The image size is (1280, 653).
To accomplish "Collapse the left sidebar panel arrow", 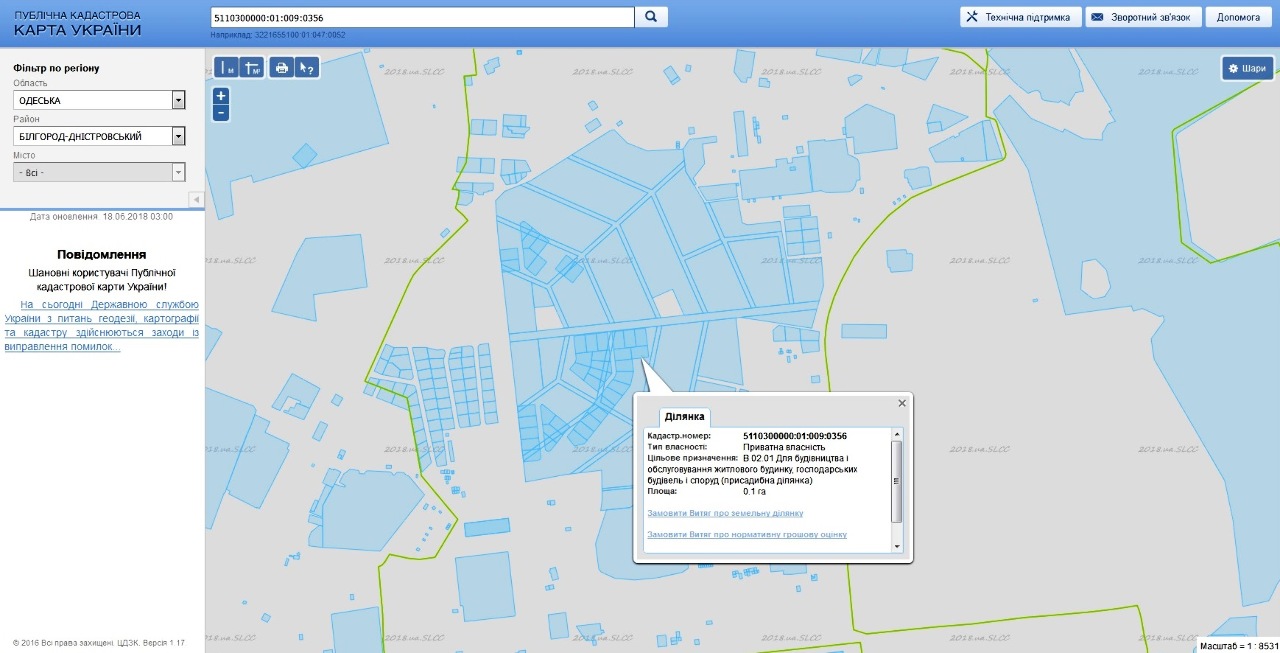I will (196, 199).
